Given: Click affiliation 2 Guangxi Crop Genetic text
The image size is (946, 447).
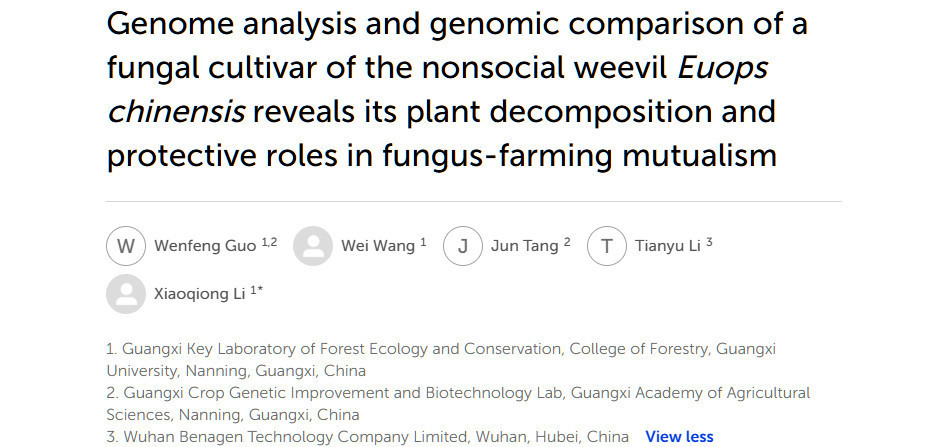Looking at the screenshot, I should (458, 404).
